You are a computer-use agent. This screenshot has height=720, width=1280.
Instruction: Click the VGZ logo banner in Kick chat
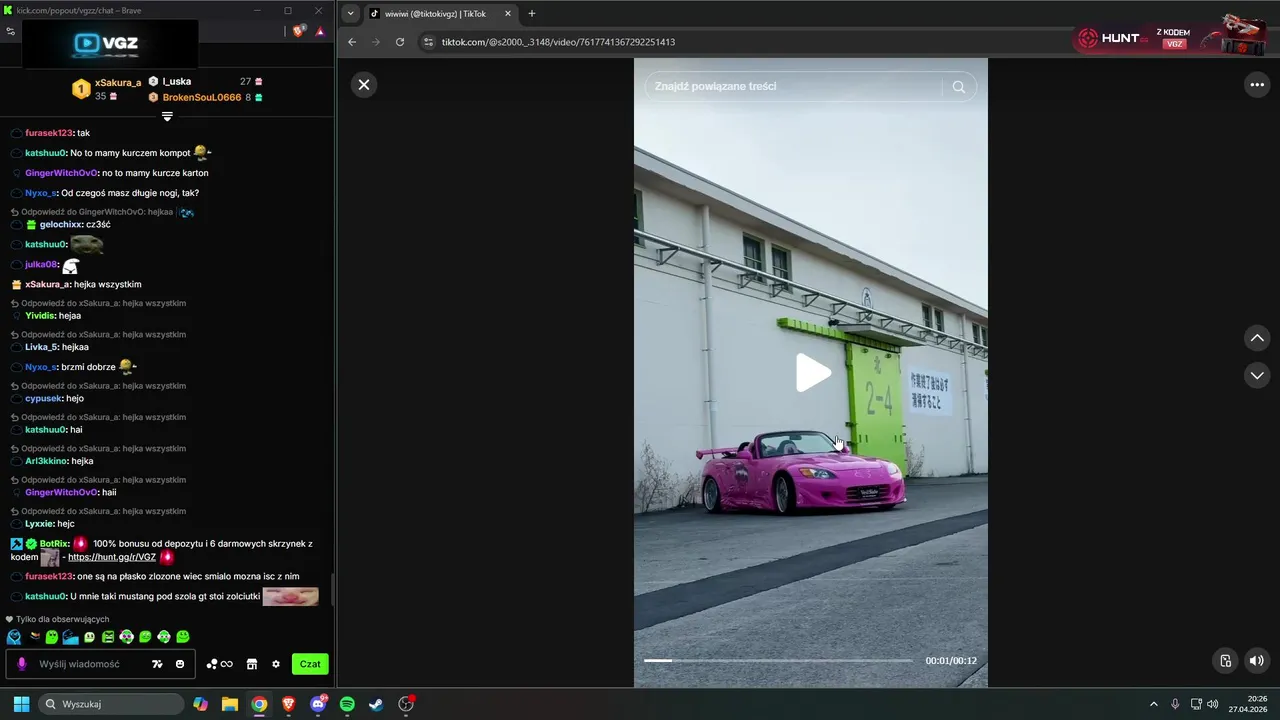pyautogui.click(x=110, y=43)
